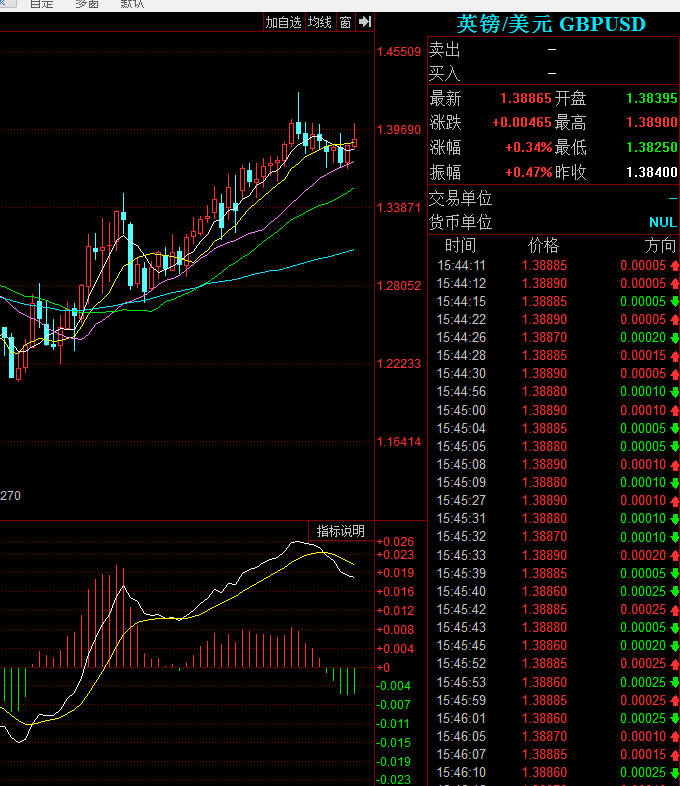Click the green down arrow at 15:46:10

point(674,773)
